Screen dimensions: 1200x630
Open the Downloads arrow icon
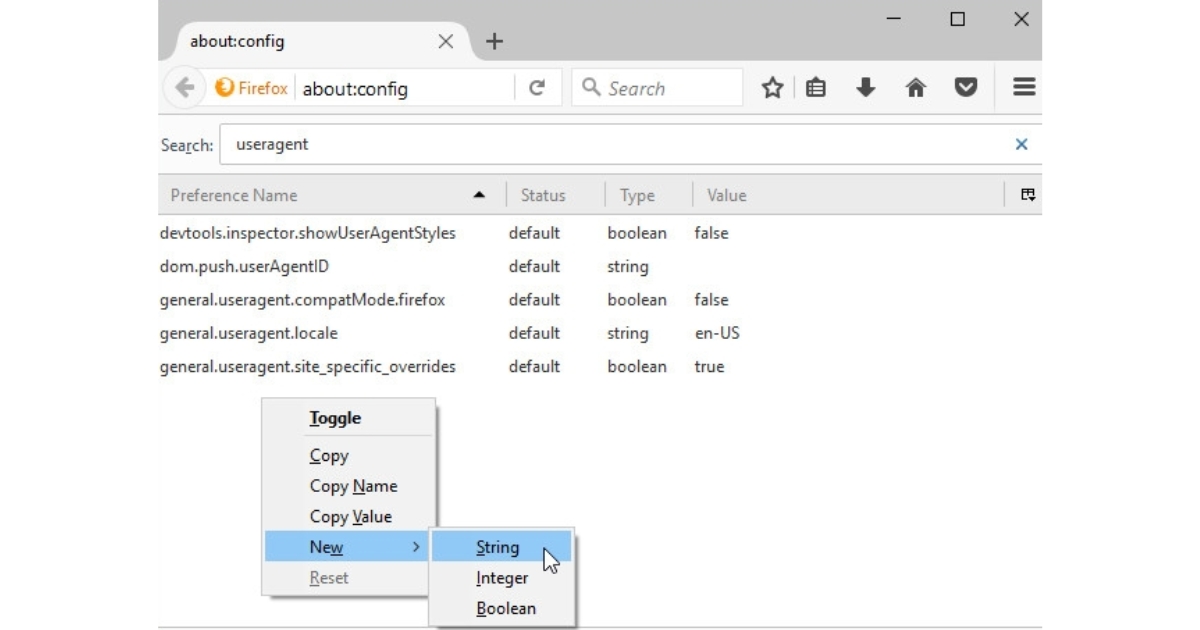click(865, 88)
